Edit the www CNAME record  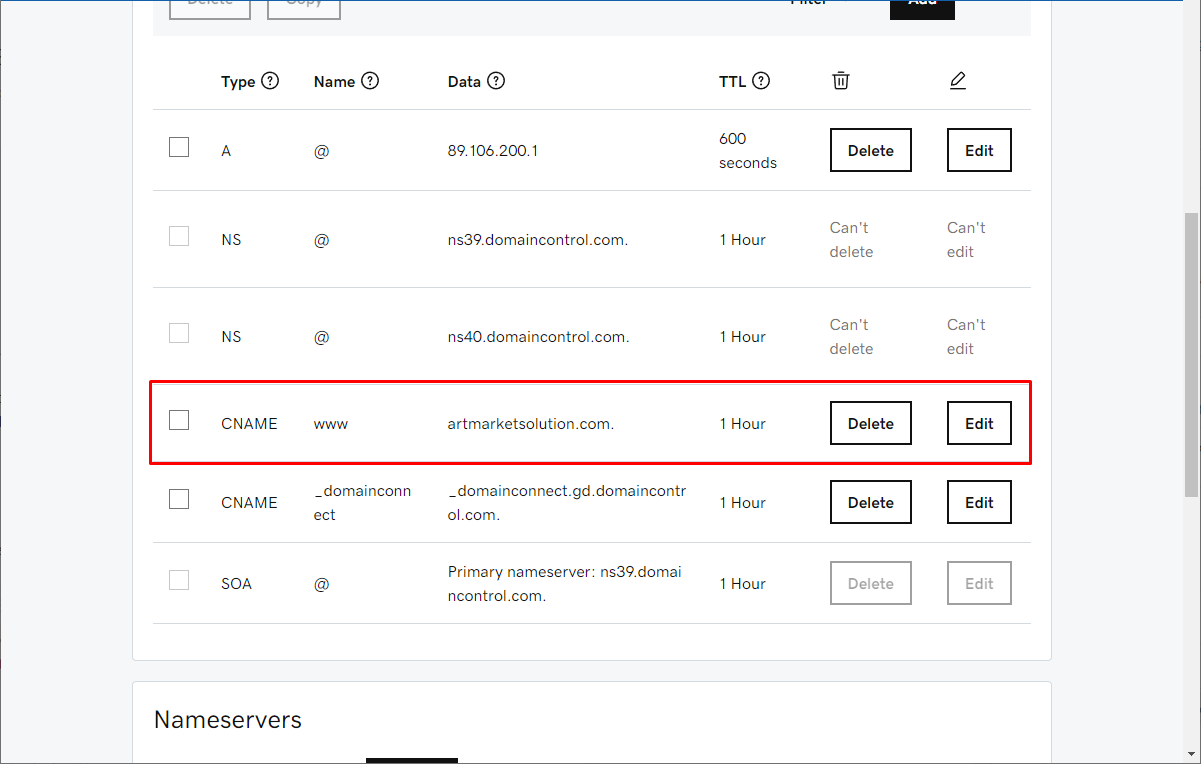979,423
